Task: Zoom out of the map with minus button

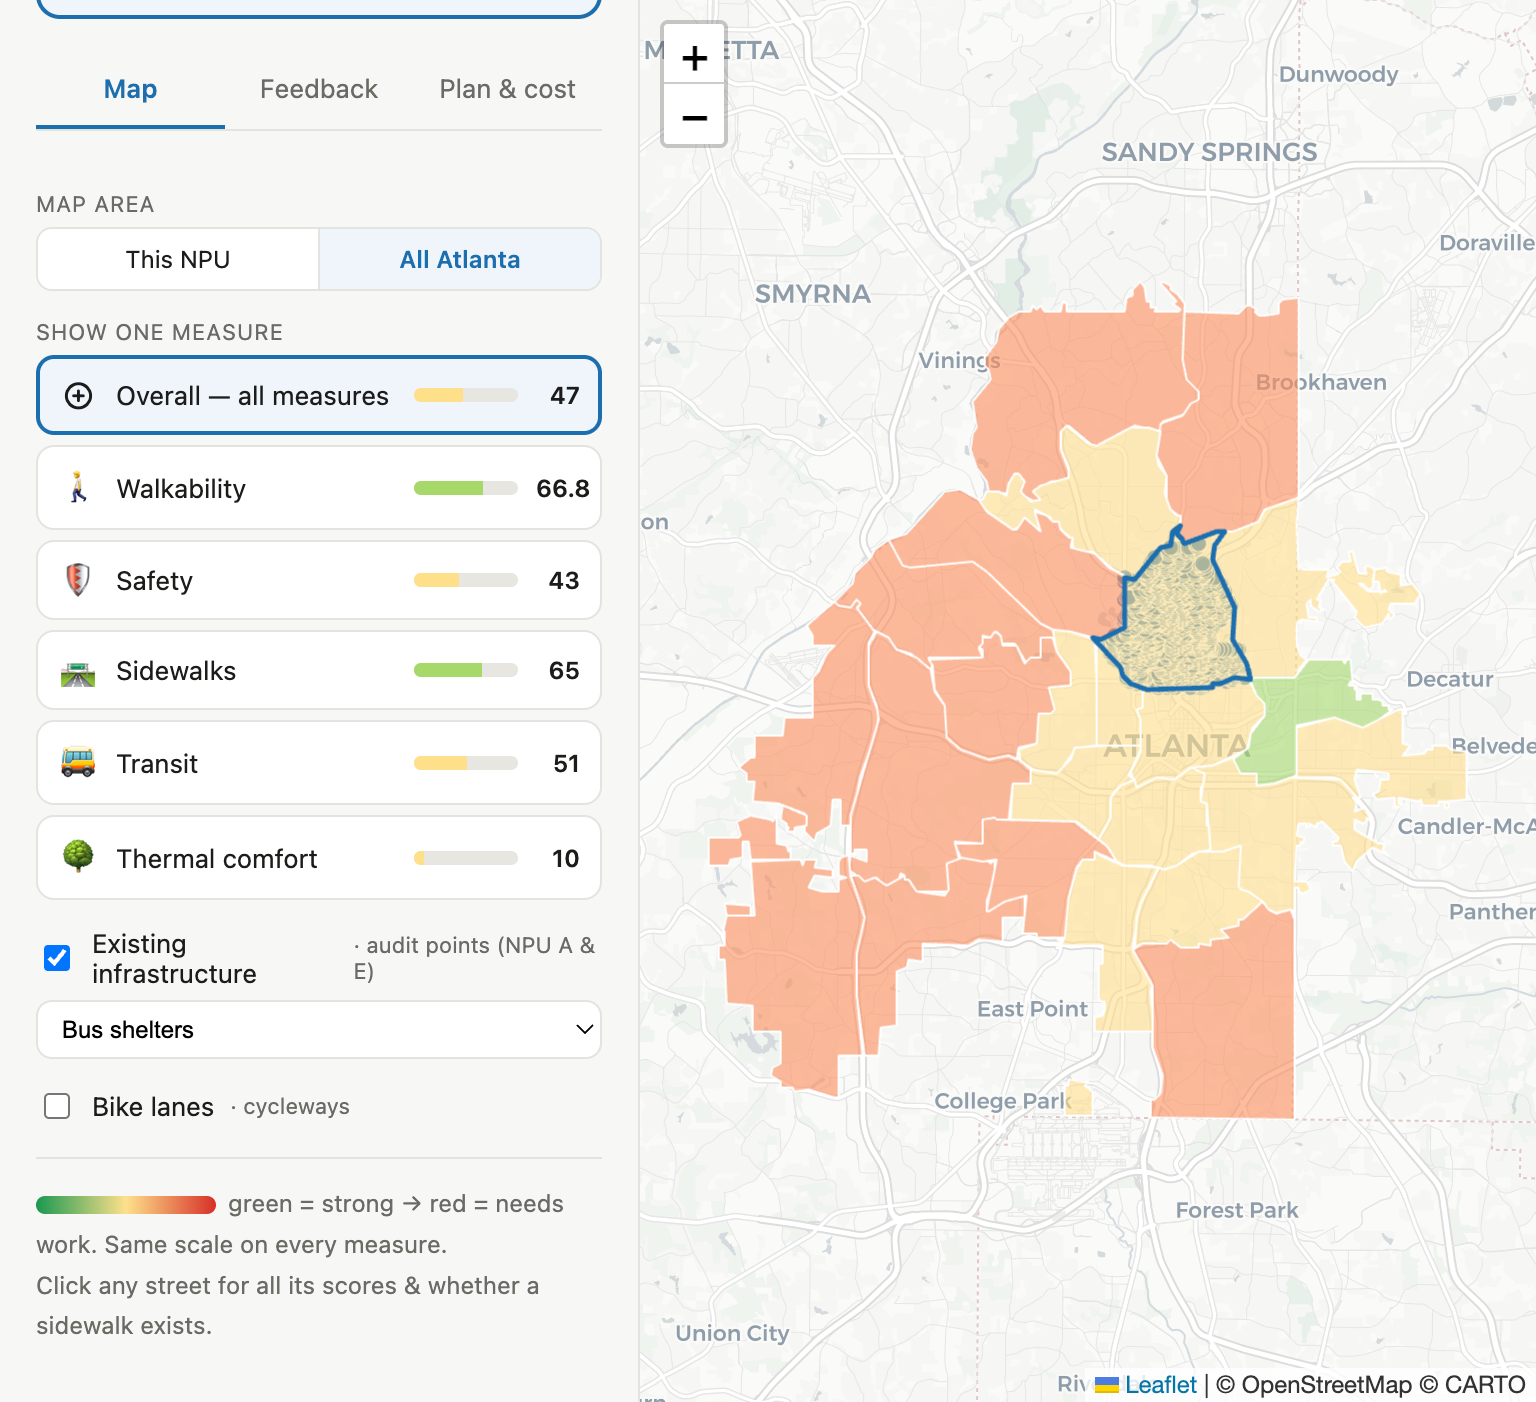Action: (x=694, y=117)
